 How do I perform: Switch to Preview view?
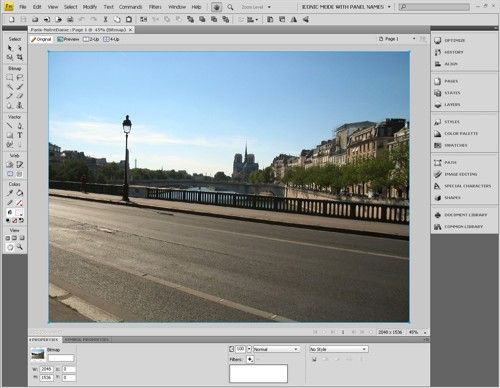(68, 39)
